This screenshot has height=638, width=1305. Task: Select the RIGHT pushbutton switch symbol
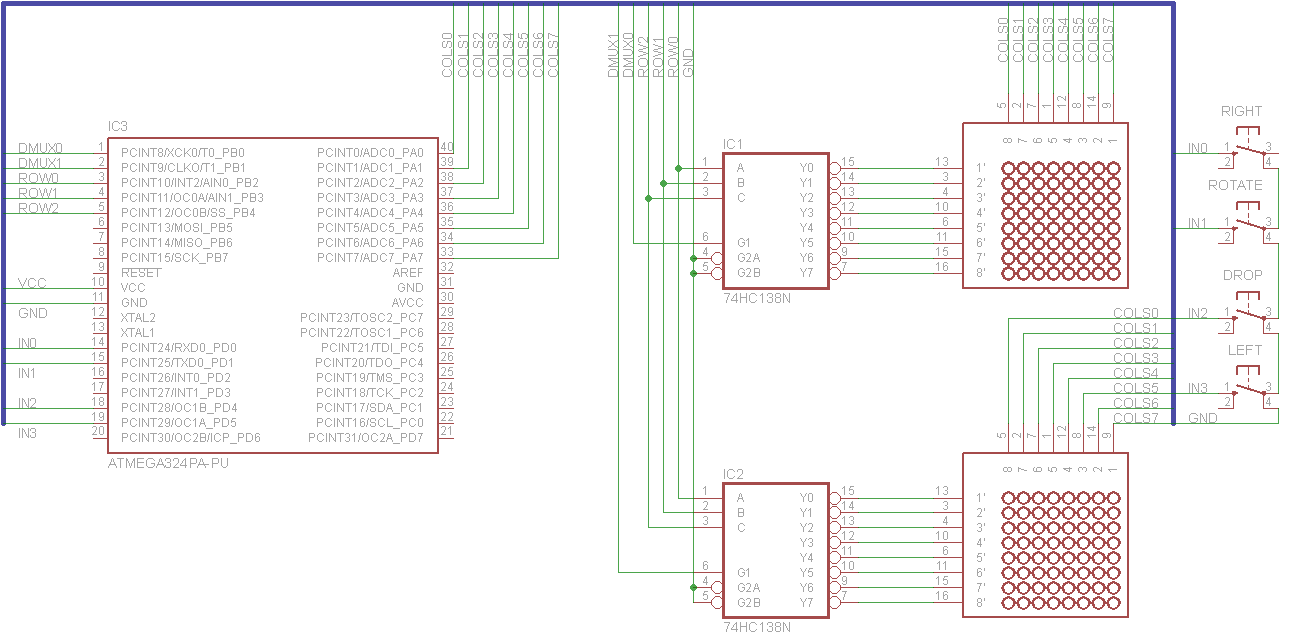point(1247,145)
